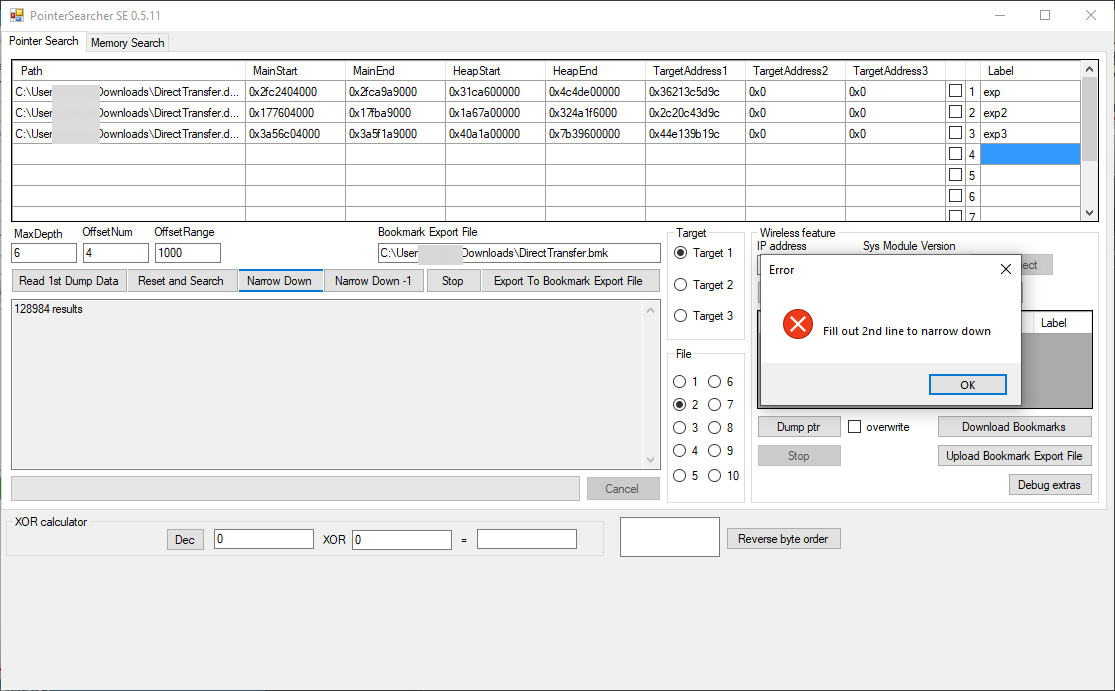
Task: Click the Path column header
Action: click(129, 70)
